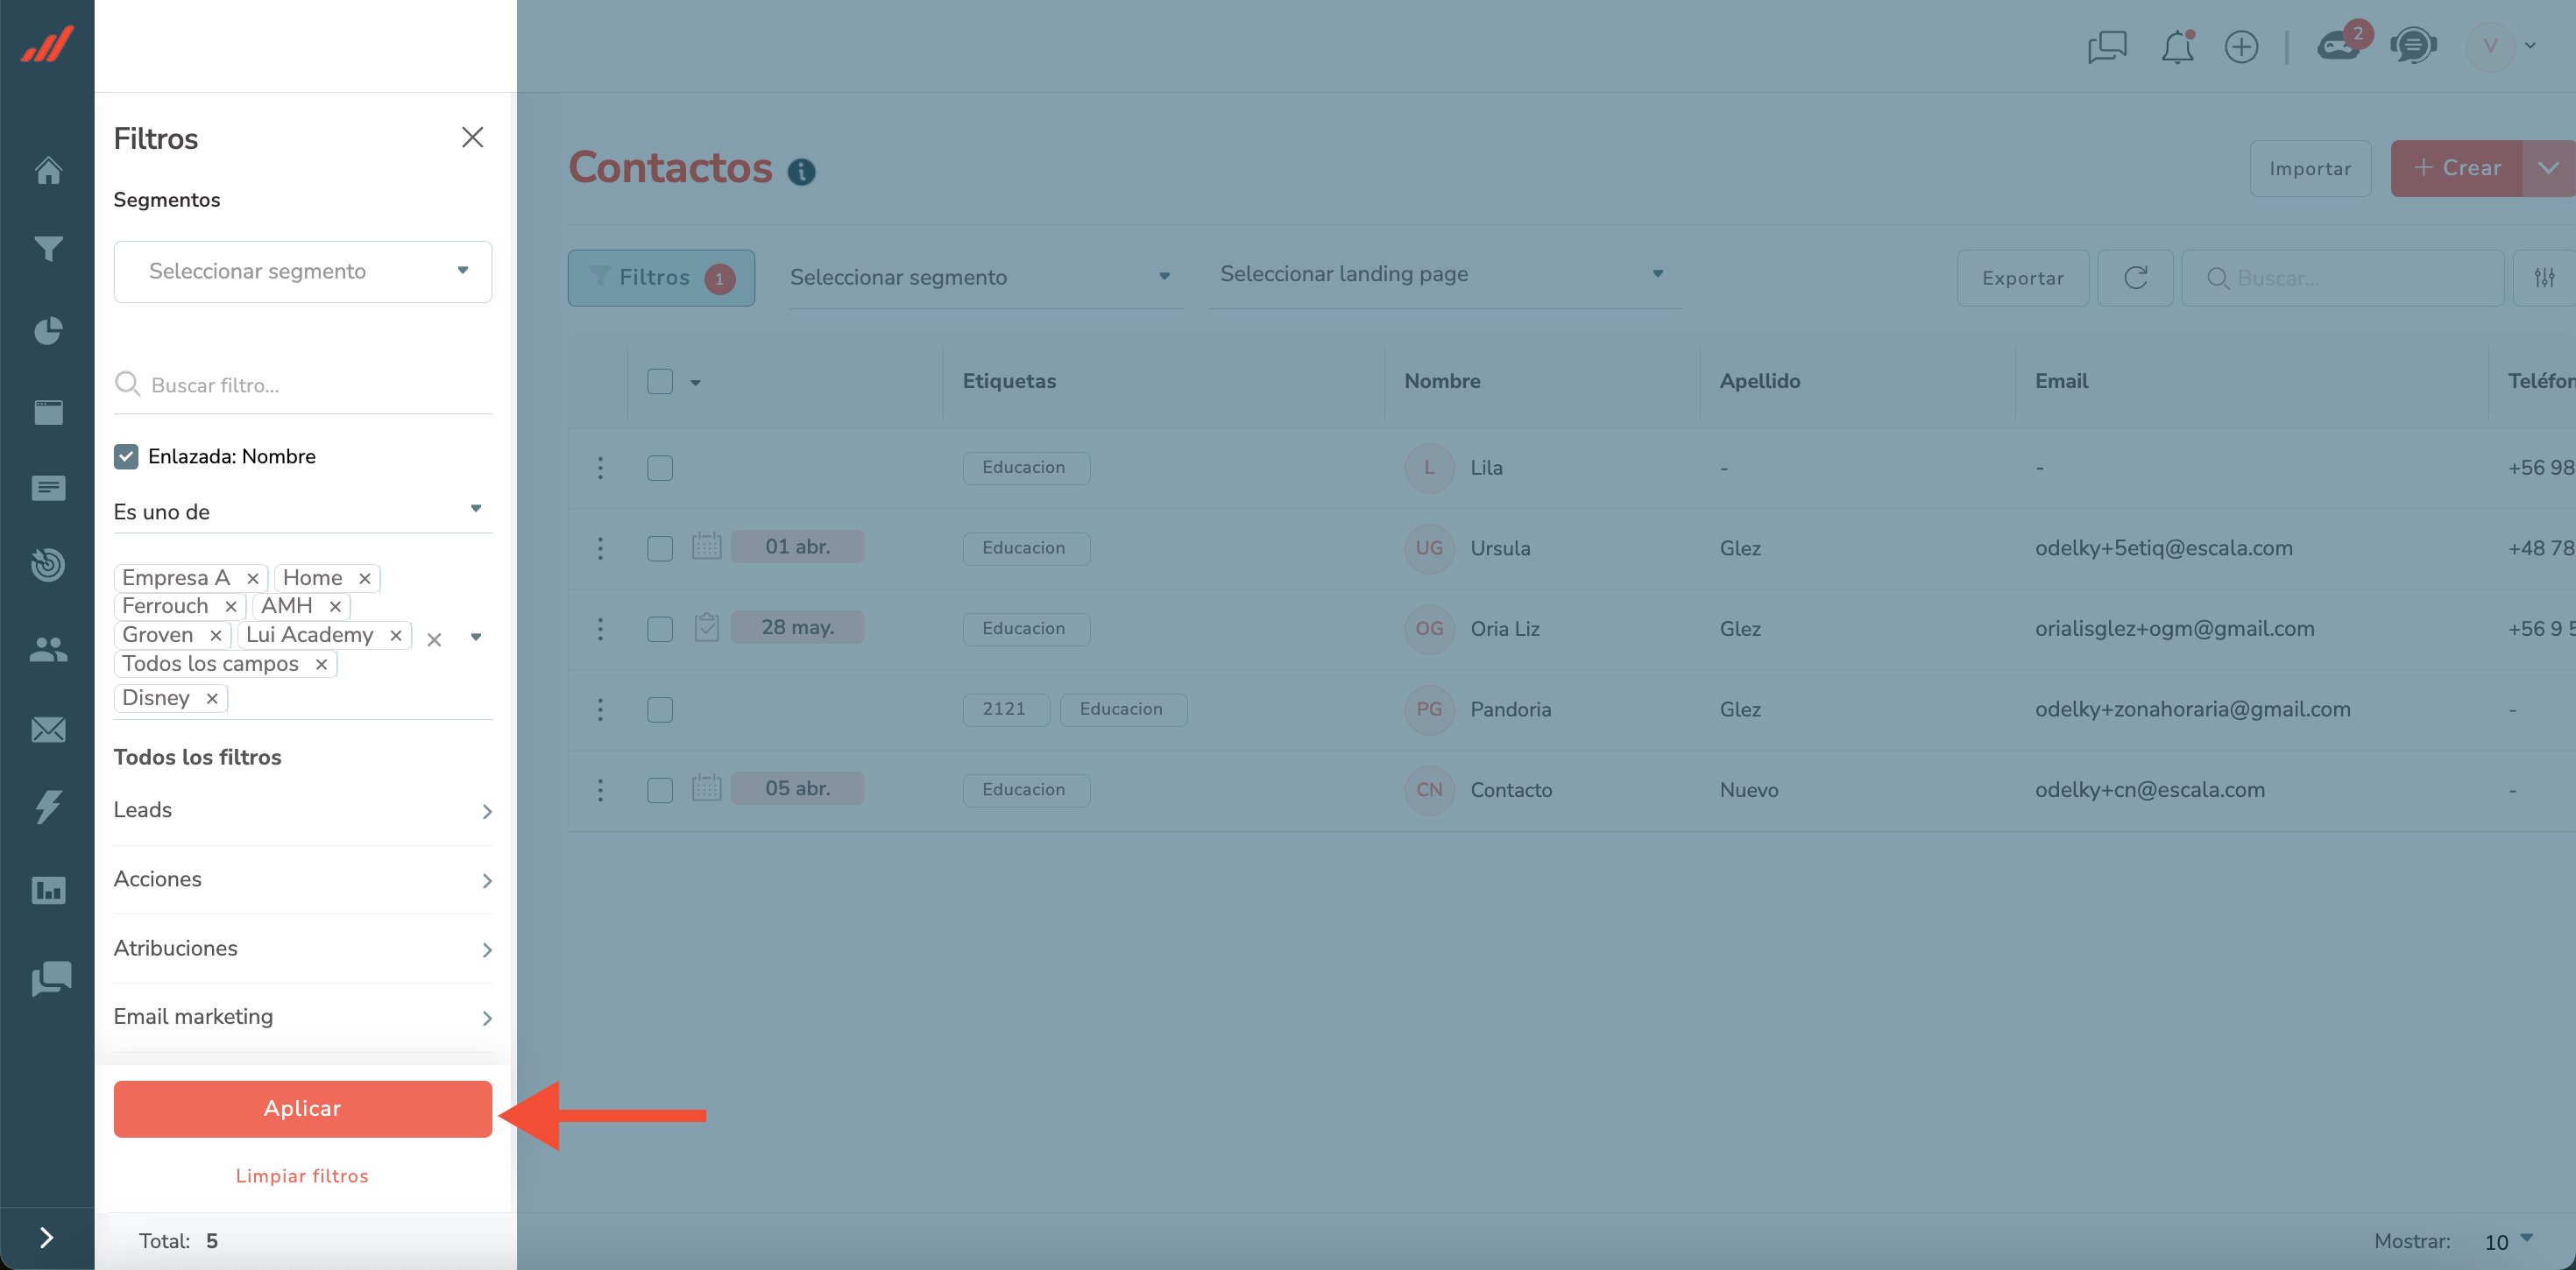Open the select-all options arrow
The image size is (2576, 1270).
695,382
